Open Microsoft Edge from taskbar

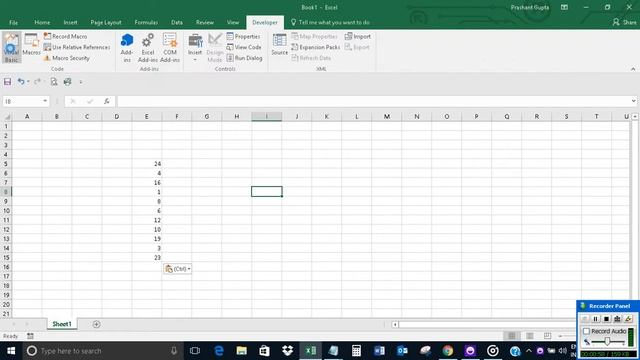pos(219,351)
